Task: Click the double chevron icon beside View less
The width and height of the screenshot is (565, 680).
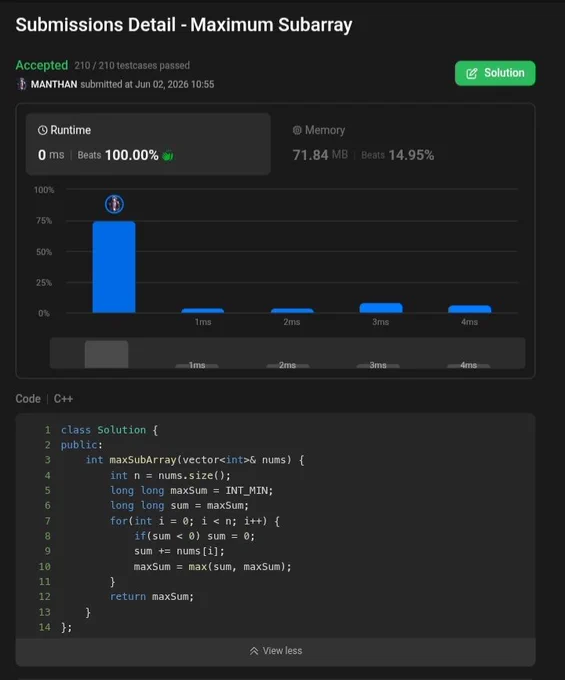Action: tap(254, 651)
